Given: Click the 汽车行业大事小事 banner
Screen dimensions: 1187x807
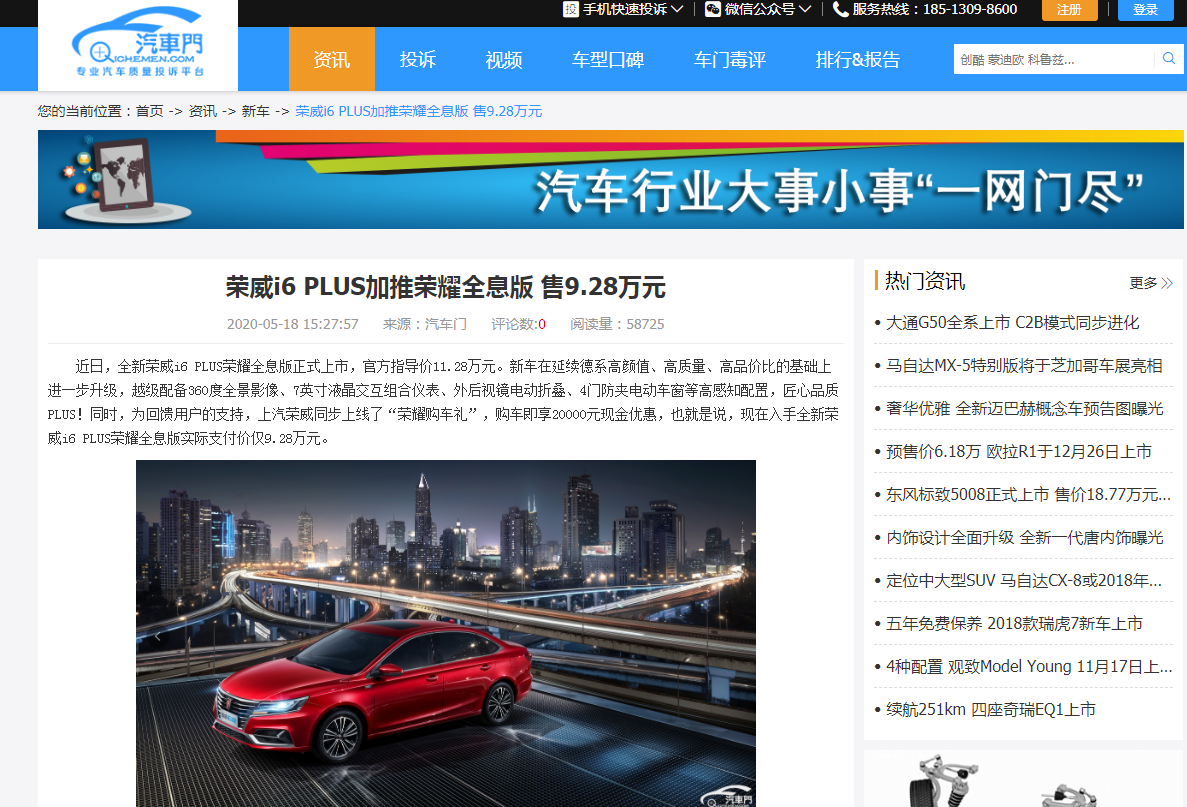Looking at the screenshot, I should pos(610,179).
